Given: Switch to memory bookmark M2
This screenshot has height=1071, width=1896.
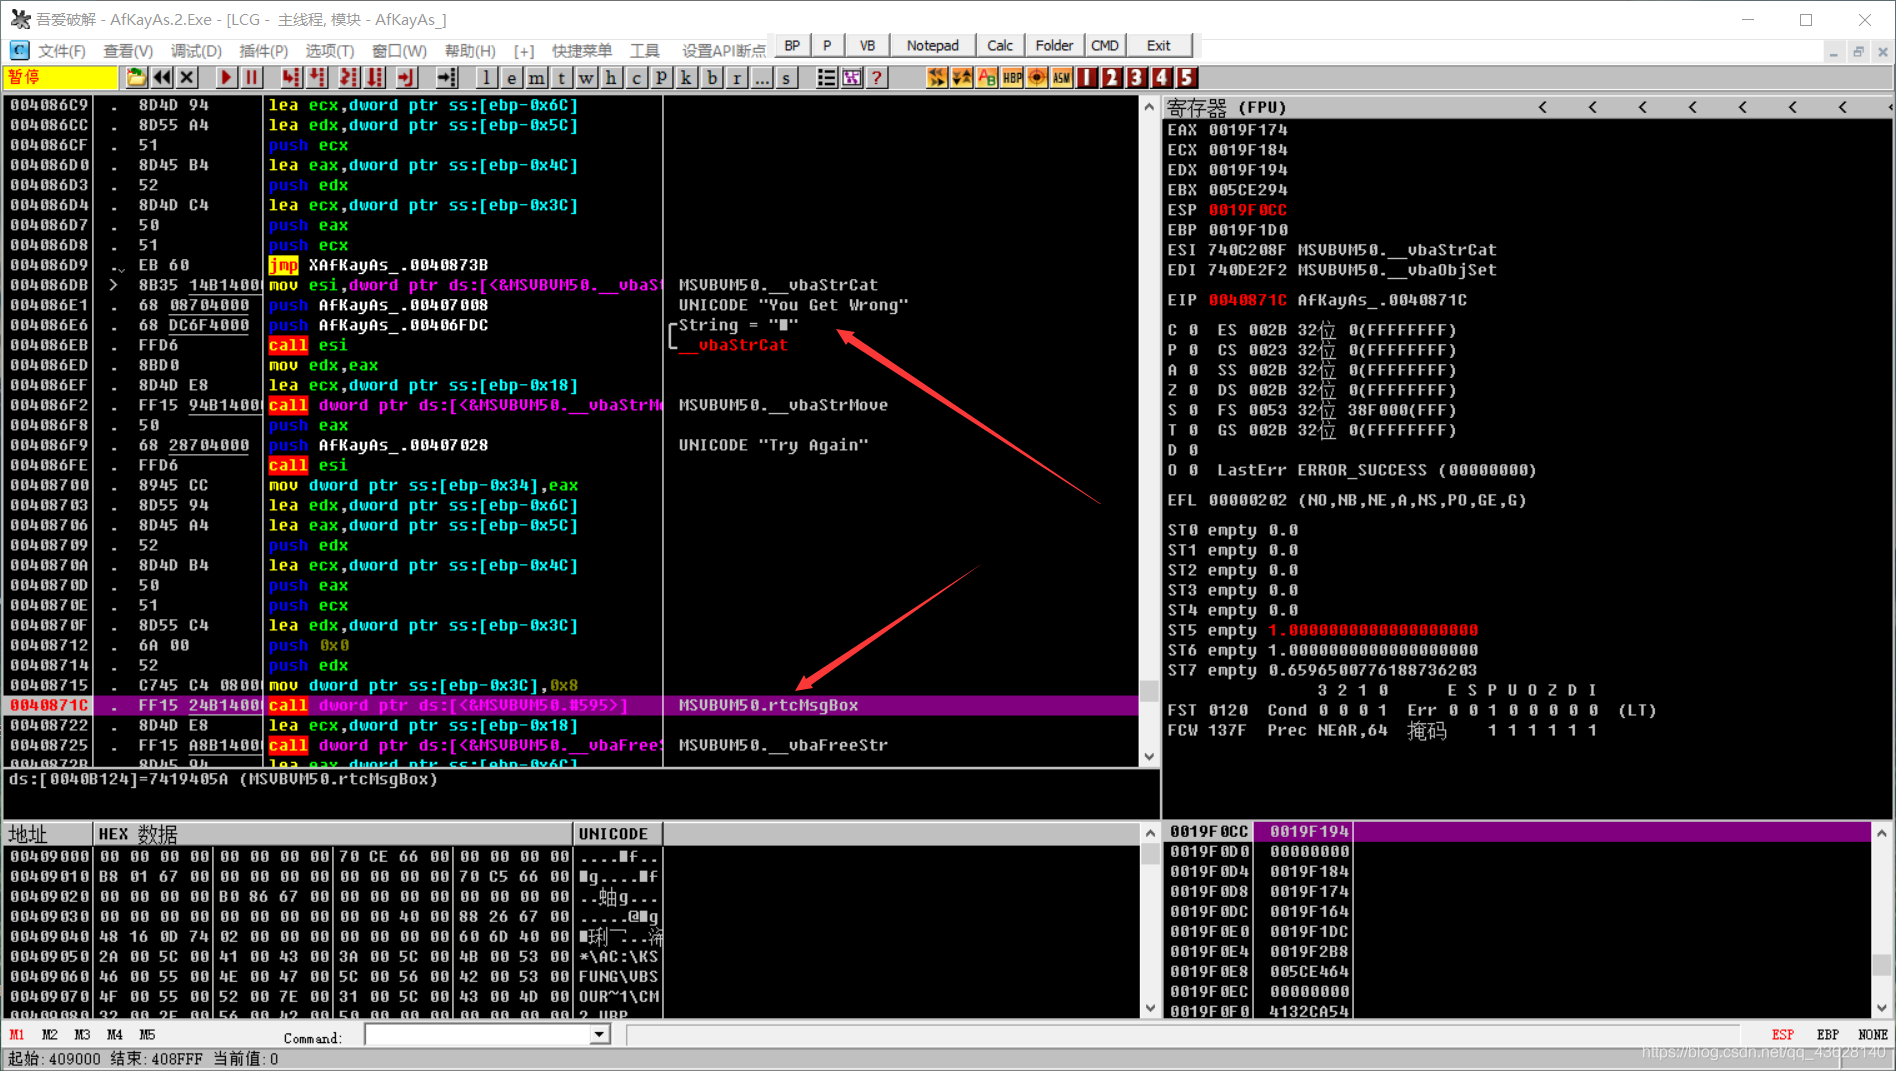Looking at the screenshot, I should point(50,1035).
